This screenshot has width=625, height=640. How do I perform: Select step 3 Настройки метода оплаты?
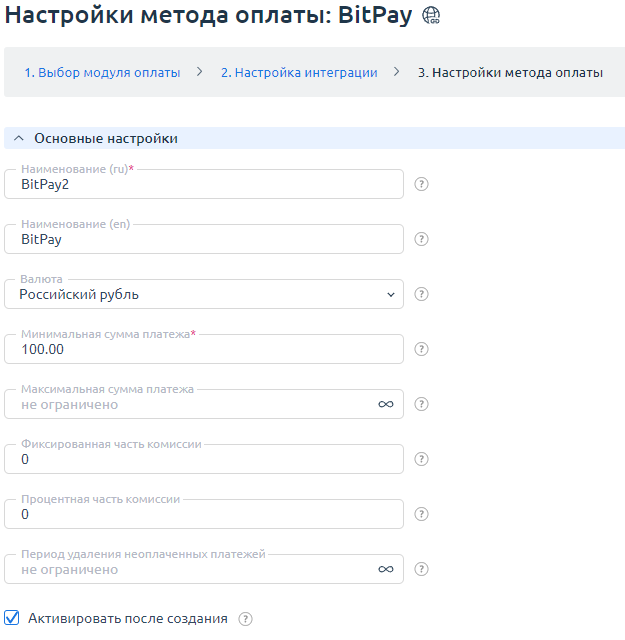pos(510,73)
